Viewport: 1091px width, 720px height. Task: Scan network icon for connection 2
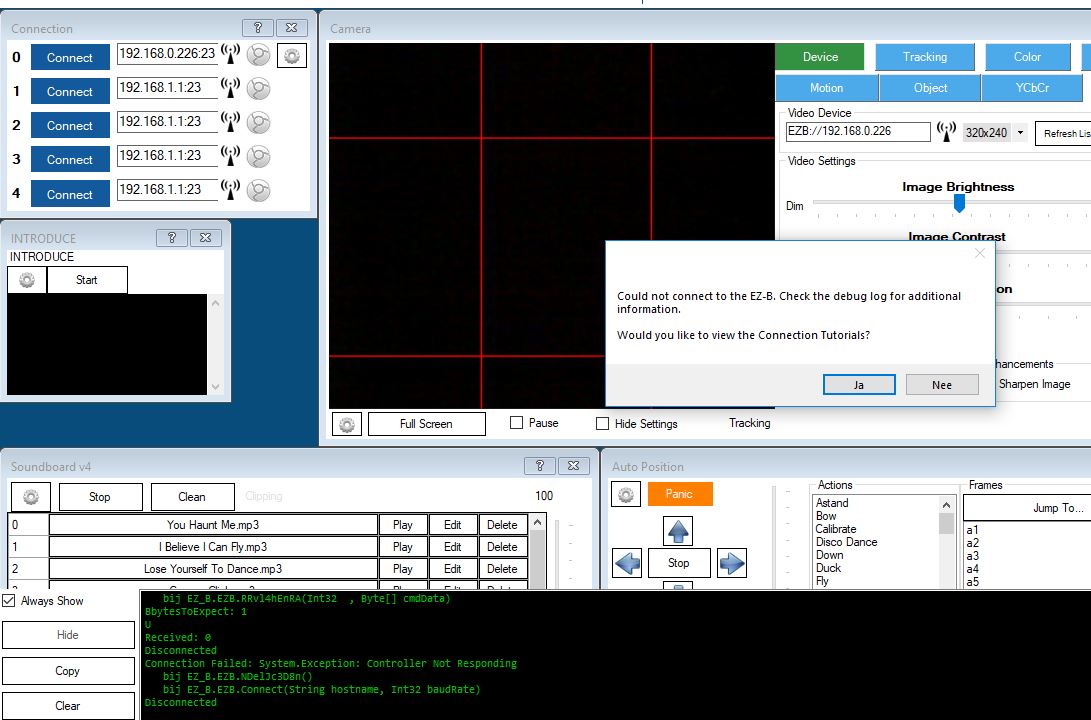point(230,122)
